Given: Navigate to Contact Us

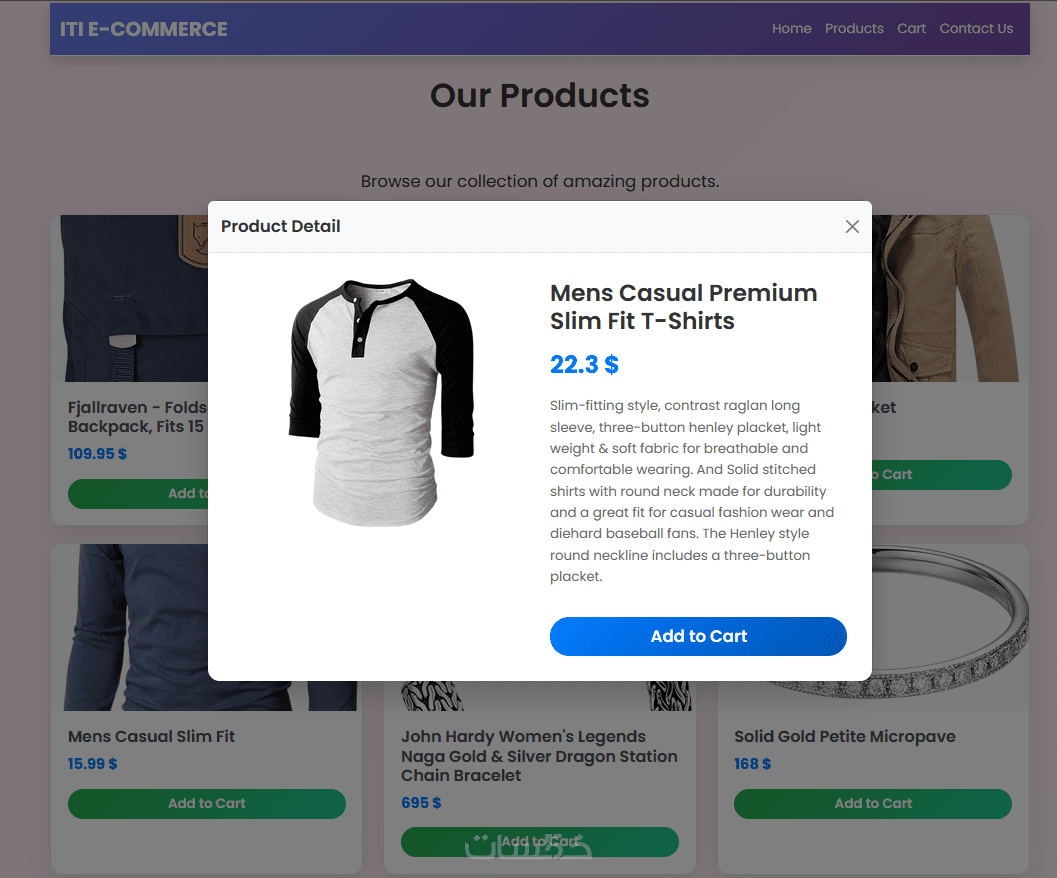Looking at the screenshot, I should coord(976,29).
